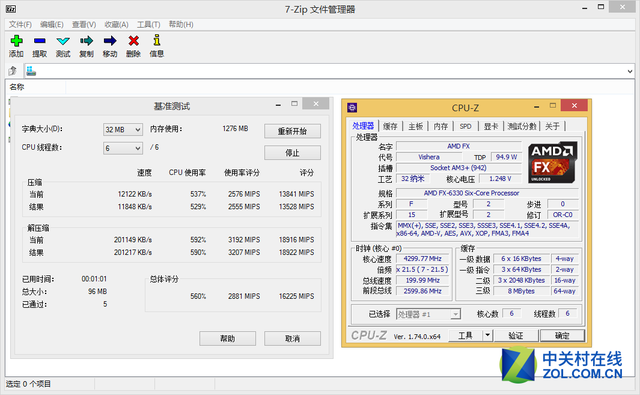Viewport: 640px width, 395px height.
Task: Expand CPU-Z 工具 button dropdown arrow
Action: click(487, 335)
